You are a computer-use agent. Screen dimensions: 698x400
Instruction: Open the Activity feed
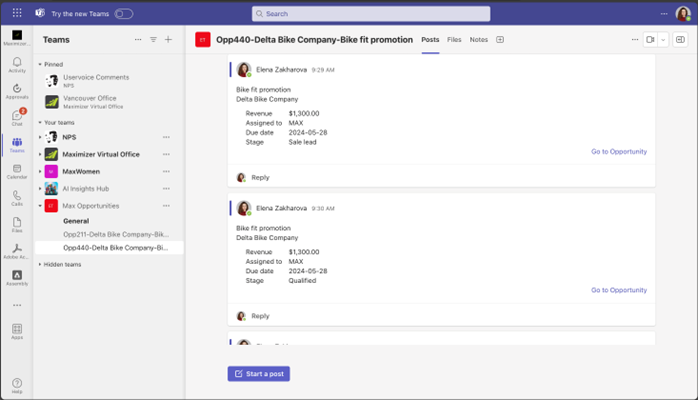pyautogui.click(x=17, y=65)
